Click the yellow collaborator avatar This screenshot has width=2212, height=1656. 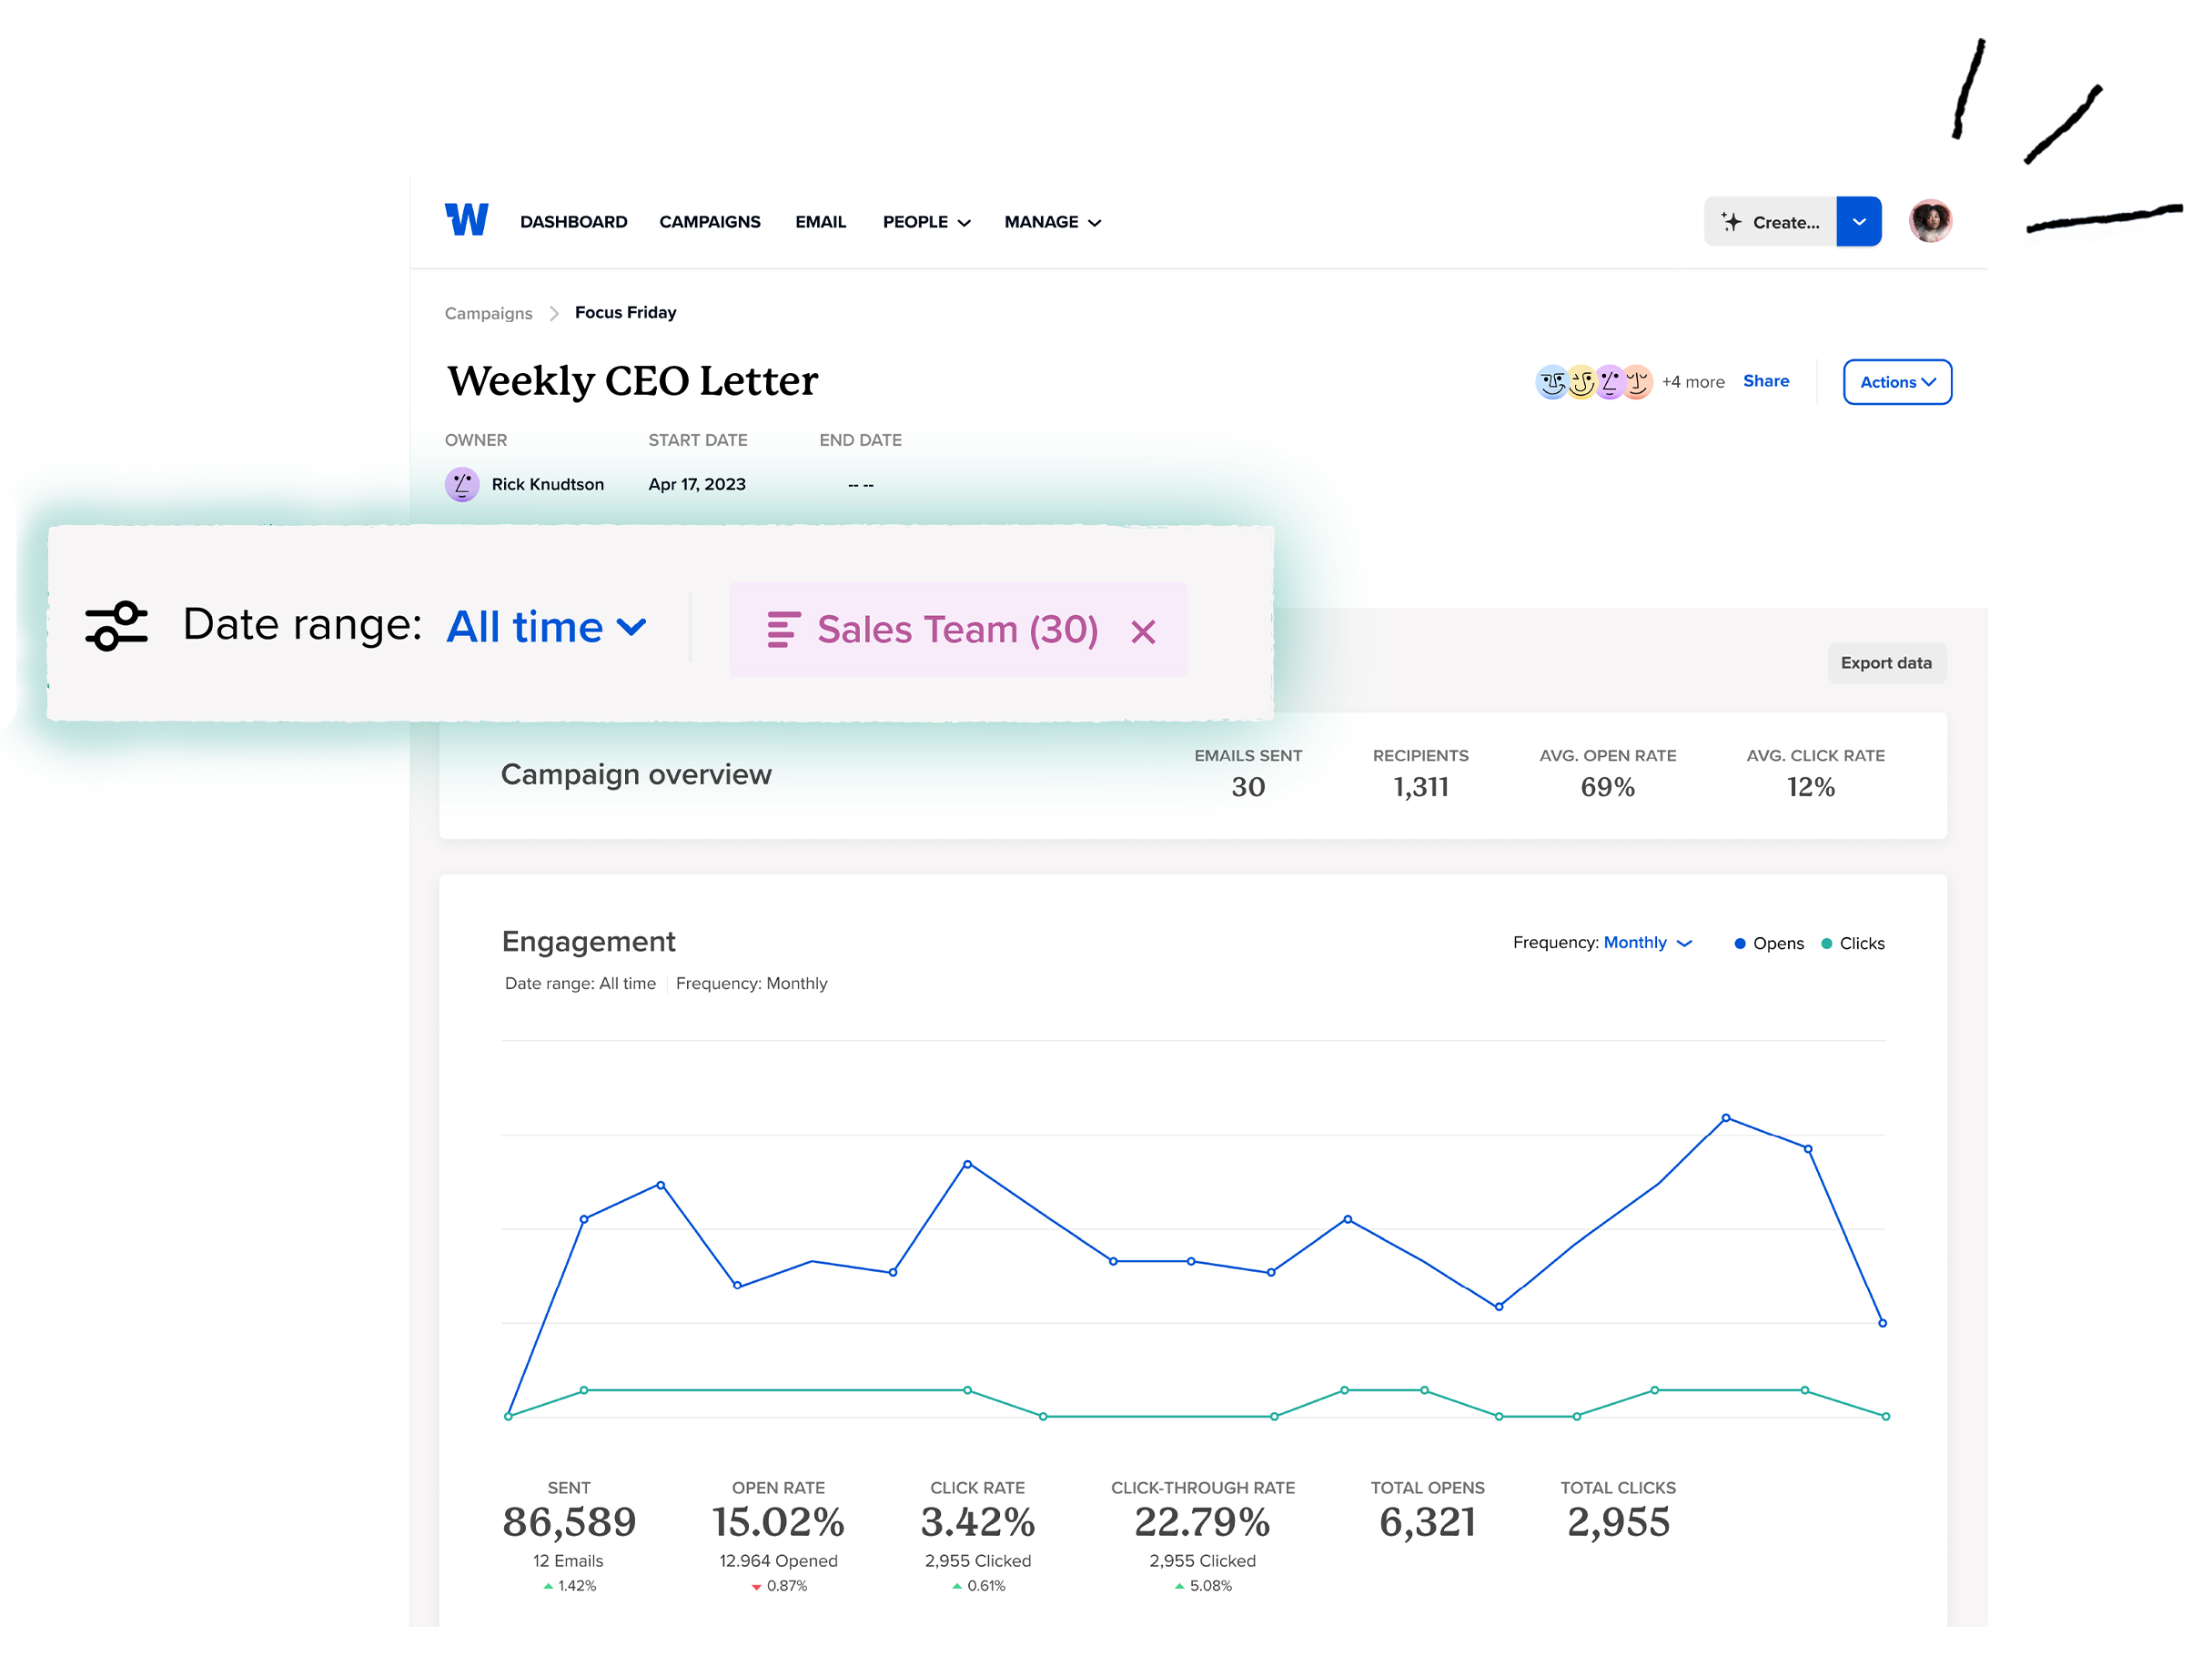tap(1580, 382)
